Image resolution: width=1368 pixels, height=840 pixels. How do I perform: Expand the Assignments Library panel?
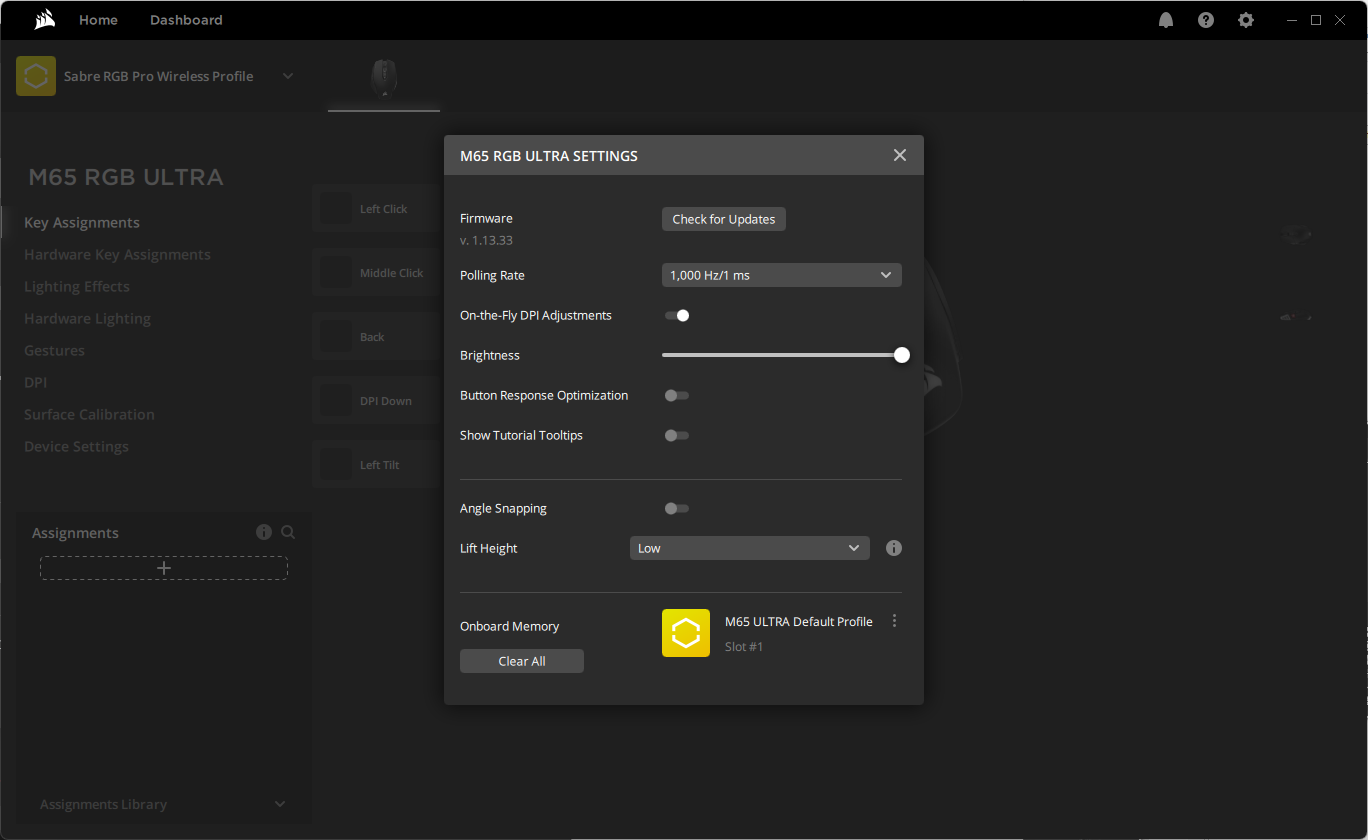point(280,804)
